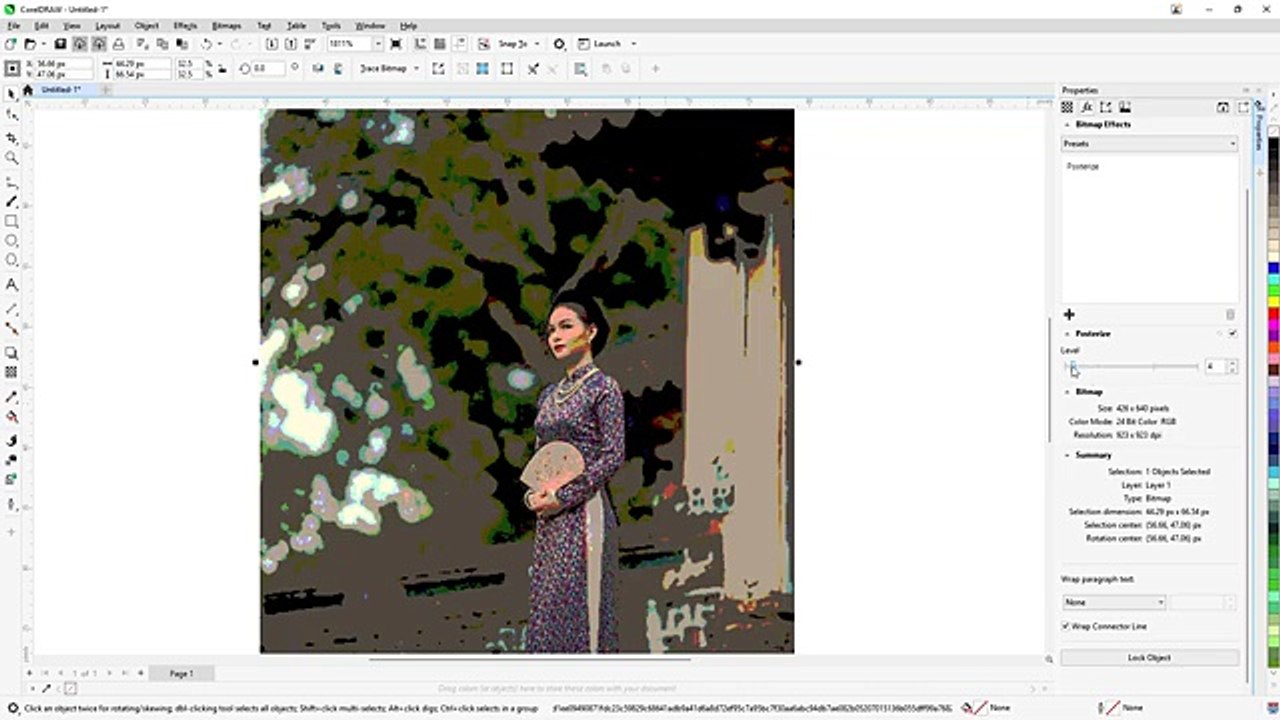1280x720 pixels.
Task: Click the Level value input field
Action: pos(1215,367)
